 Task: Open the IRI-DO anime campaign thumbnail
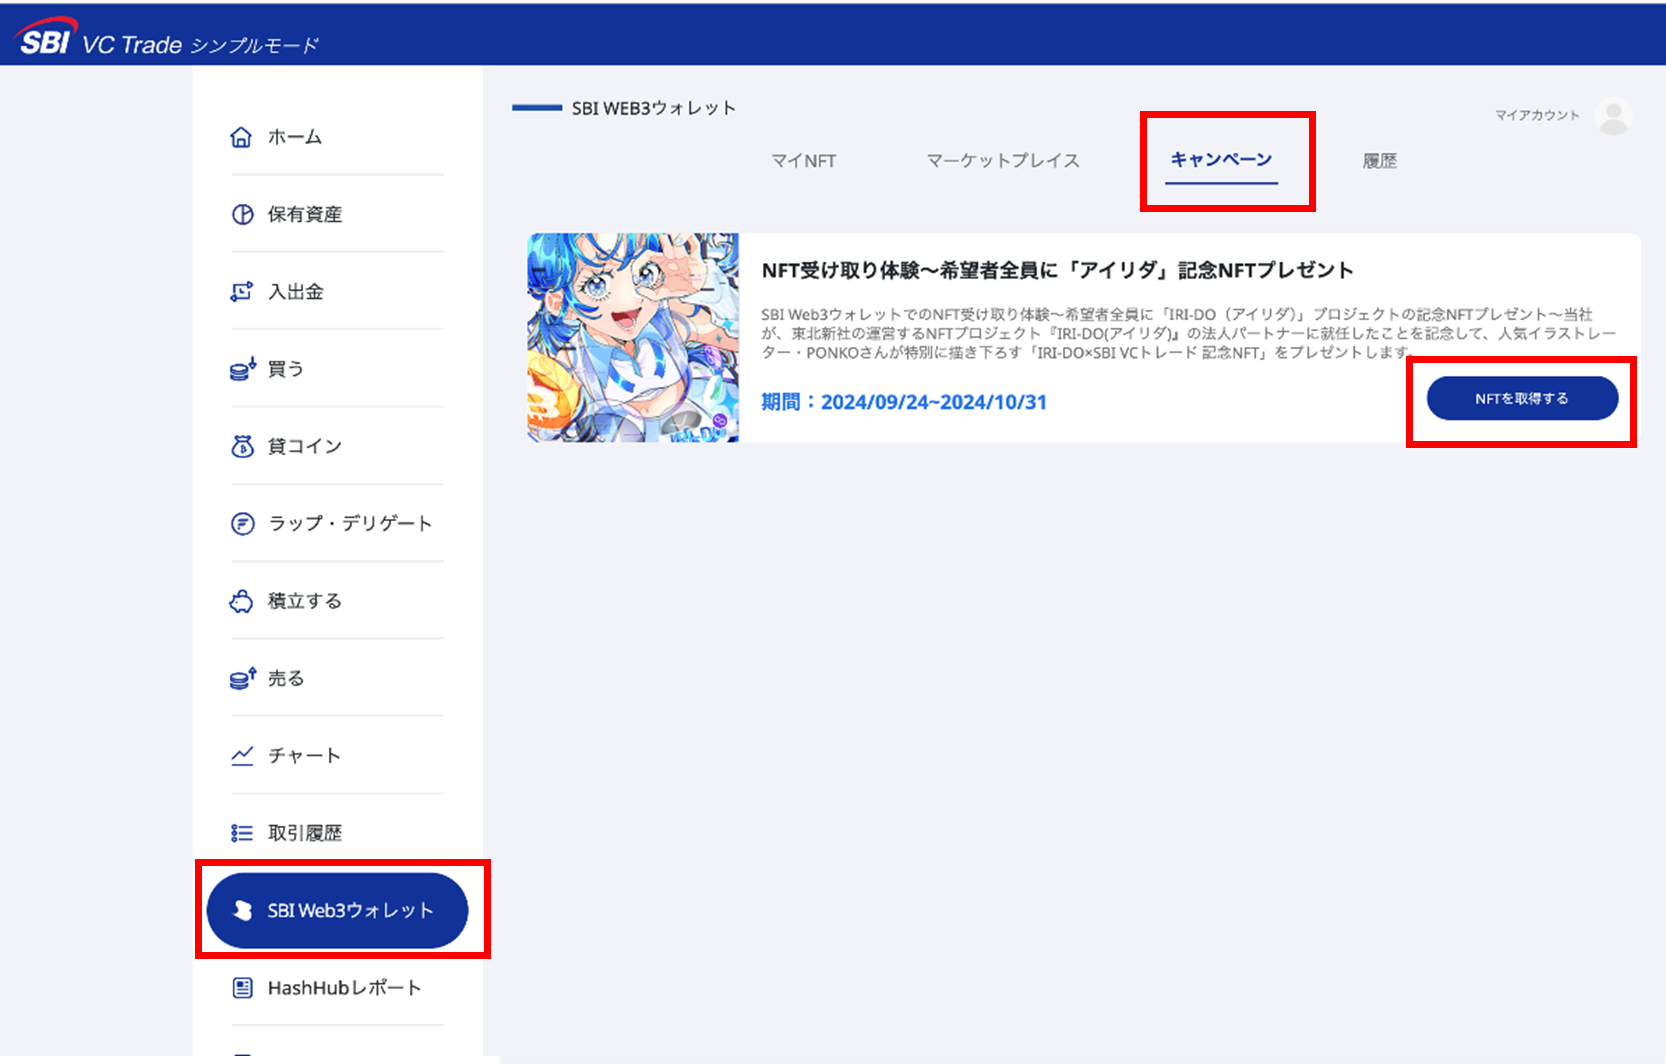tap(633, 338)
